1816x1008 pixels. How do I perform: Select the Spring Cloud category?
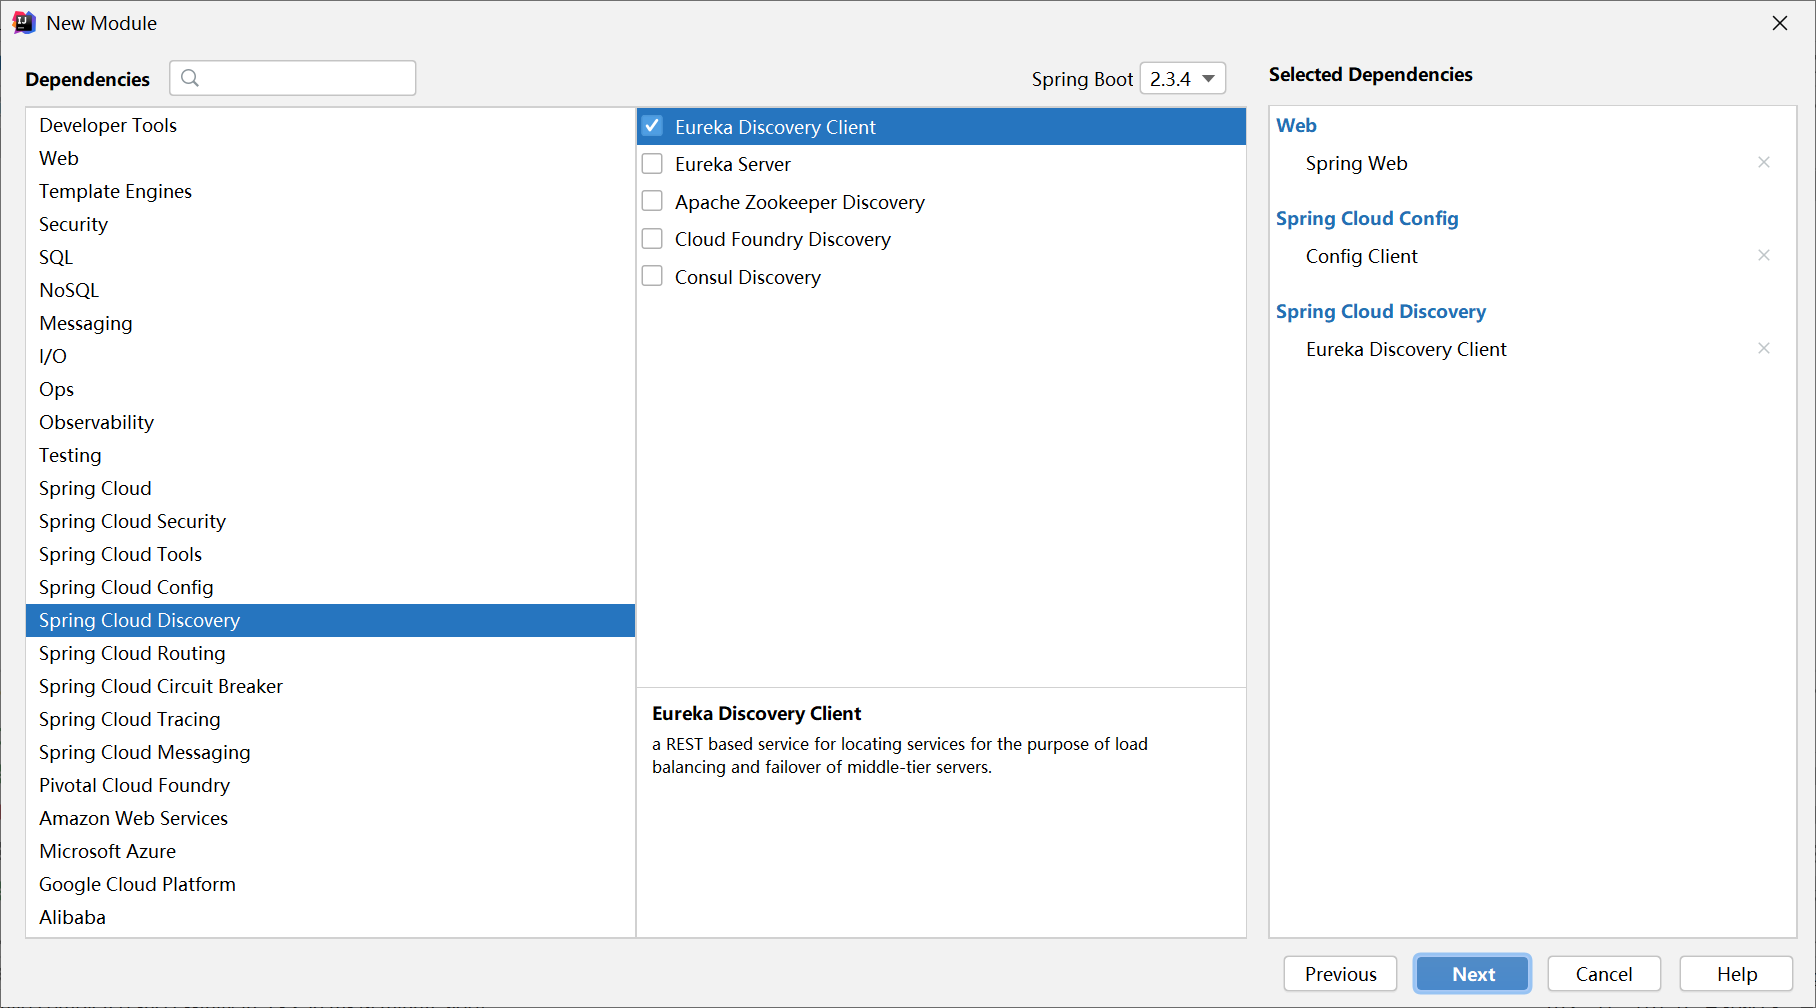click(330, 488)
